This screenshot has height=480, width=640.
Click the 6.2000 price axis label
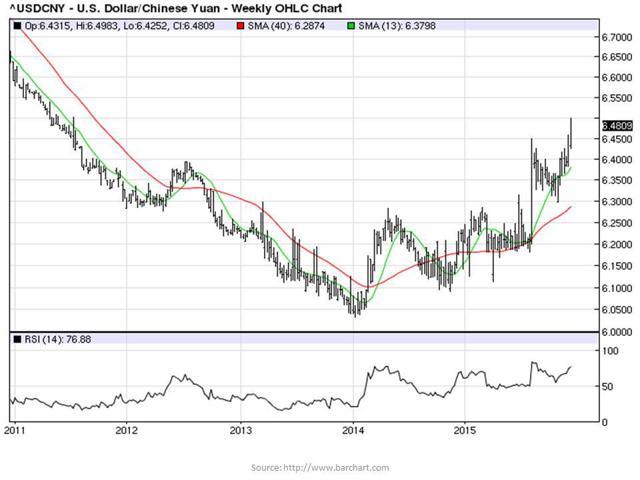click(x=617, y=244)
